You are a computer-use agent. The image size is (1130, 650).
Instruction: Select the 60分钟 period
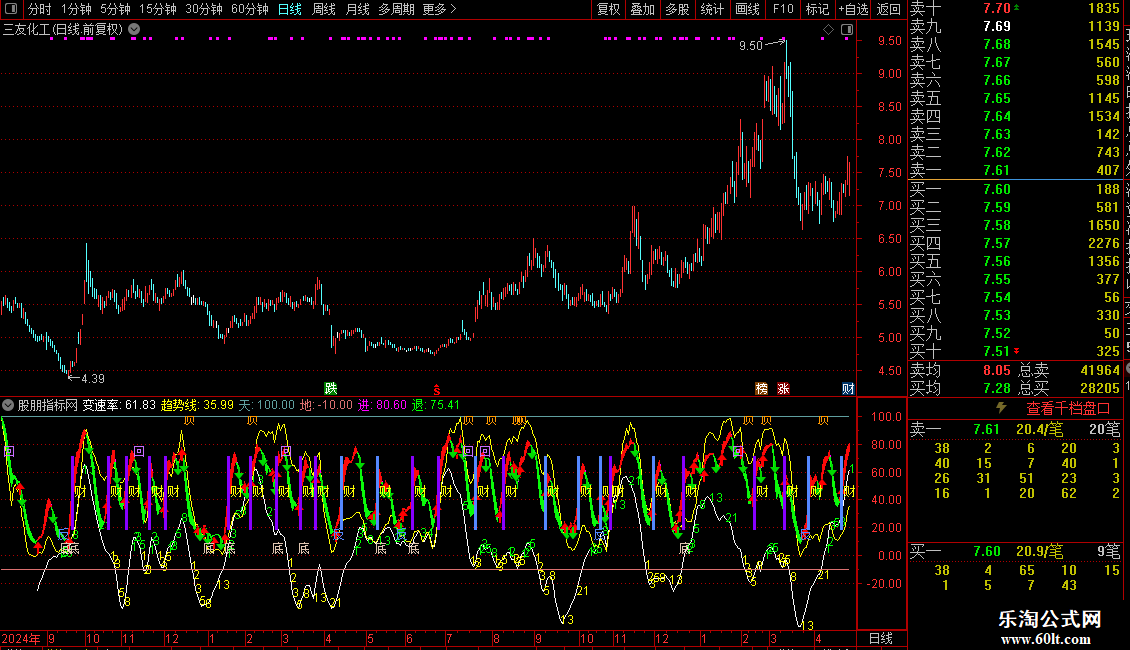pos(249,9)
